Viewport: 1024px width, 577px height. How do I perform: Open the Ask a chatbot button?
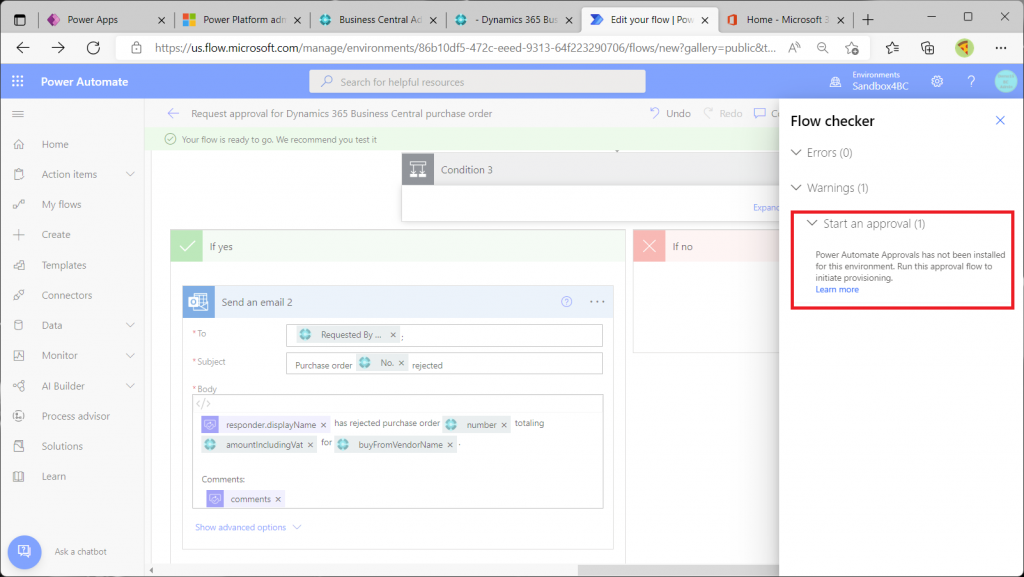tap(25, 551)
